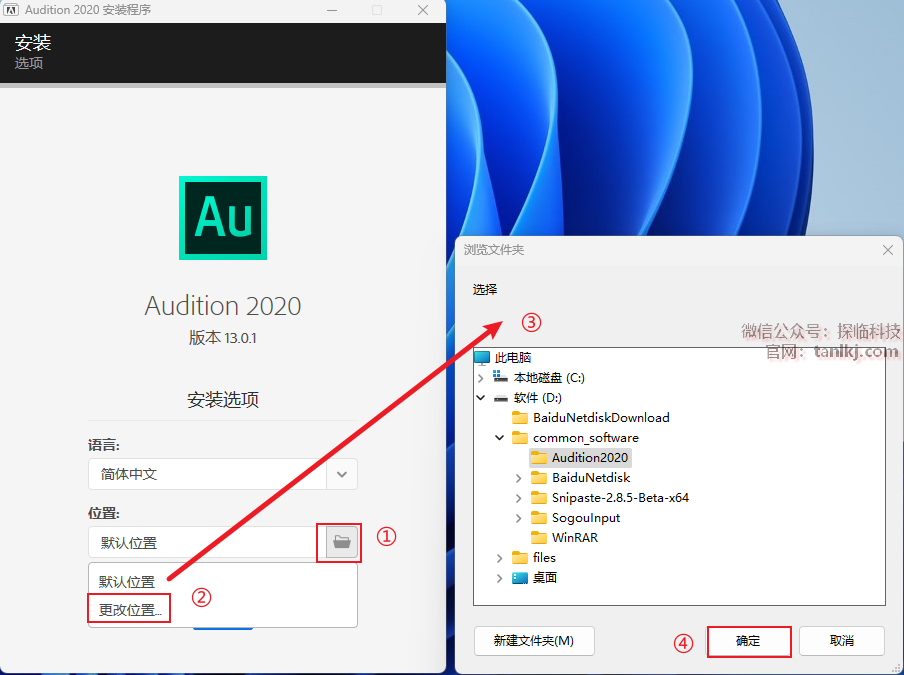Click the Adobe icon in installer title bar
Screen dimensions: 904x675
point(11,10)
